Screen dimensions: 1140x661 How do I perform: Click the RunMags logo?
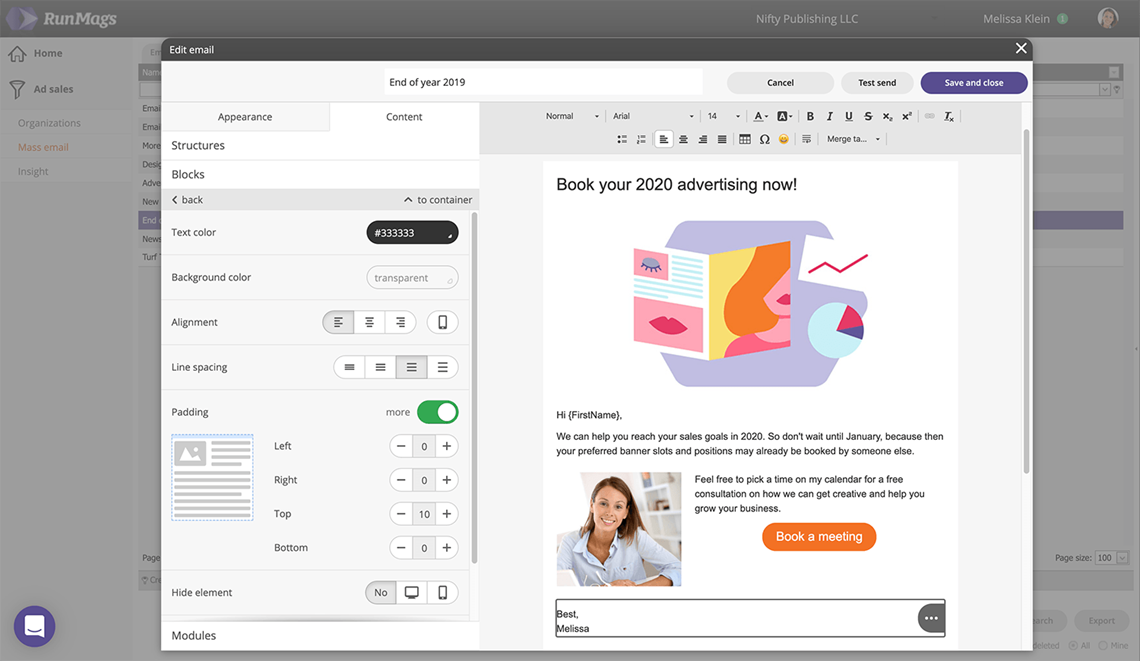63,18
